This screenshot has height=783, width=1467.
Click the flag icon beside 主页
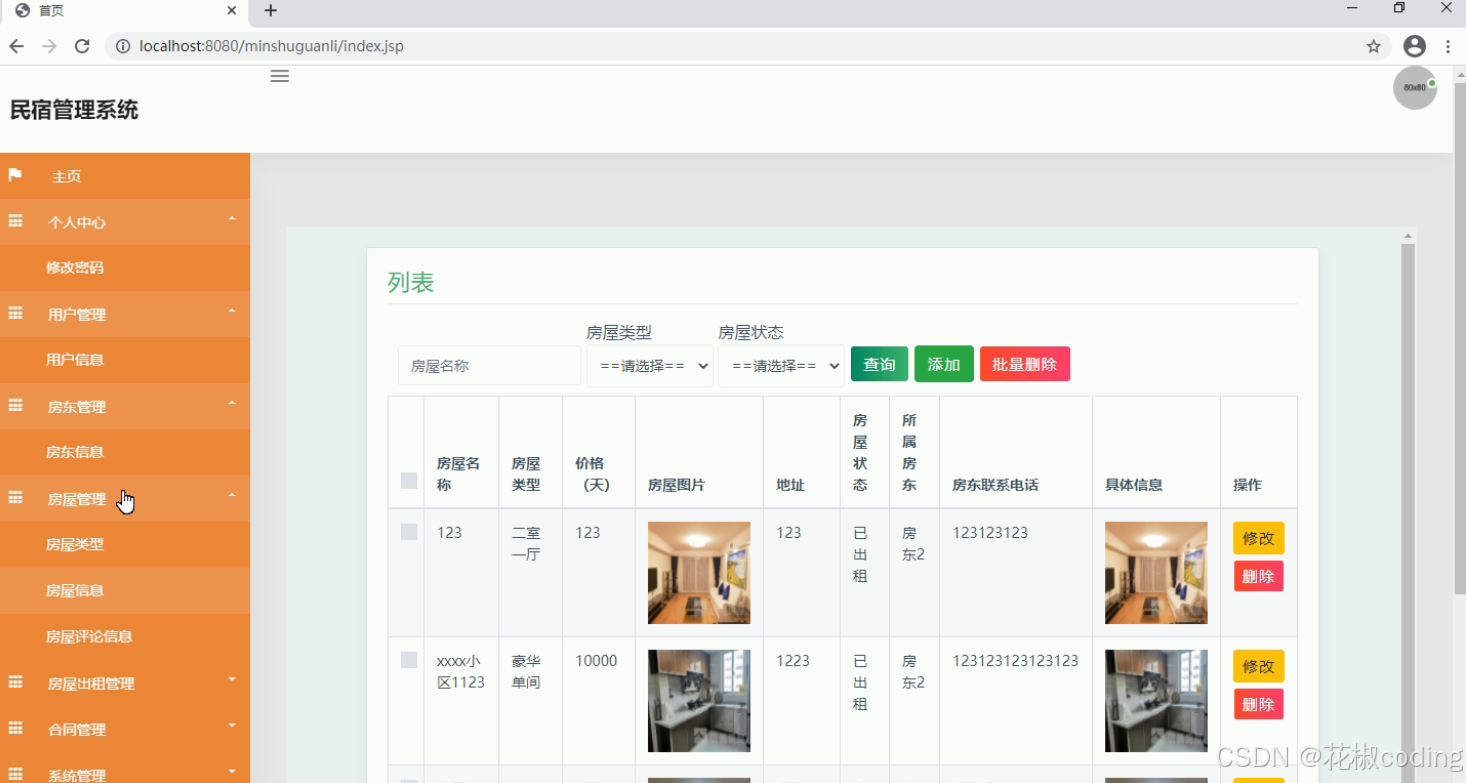[14, 175]
